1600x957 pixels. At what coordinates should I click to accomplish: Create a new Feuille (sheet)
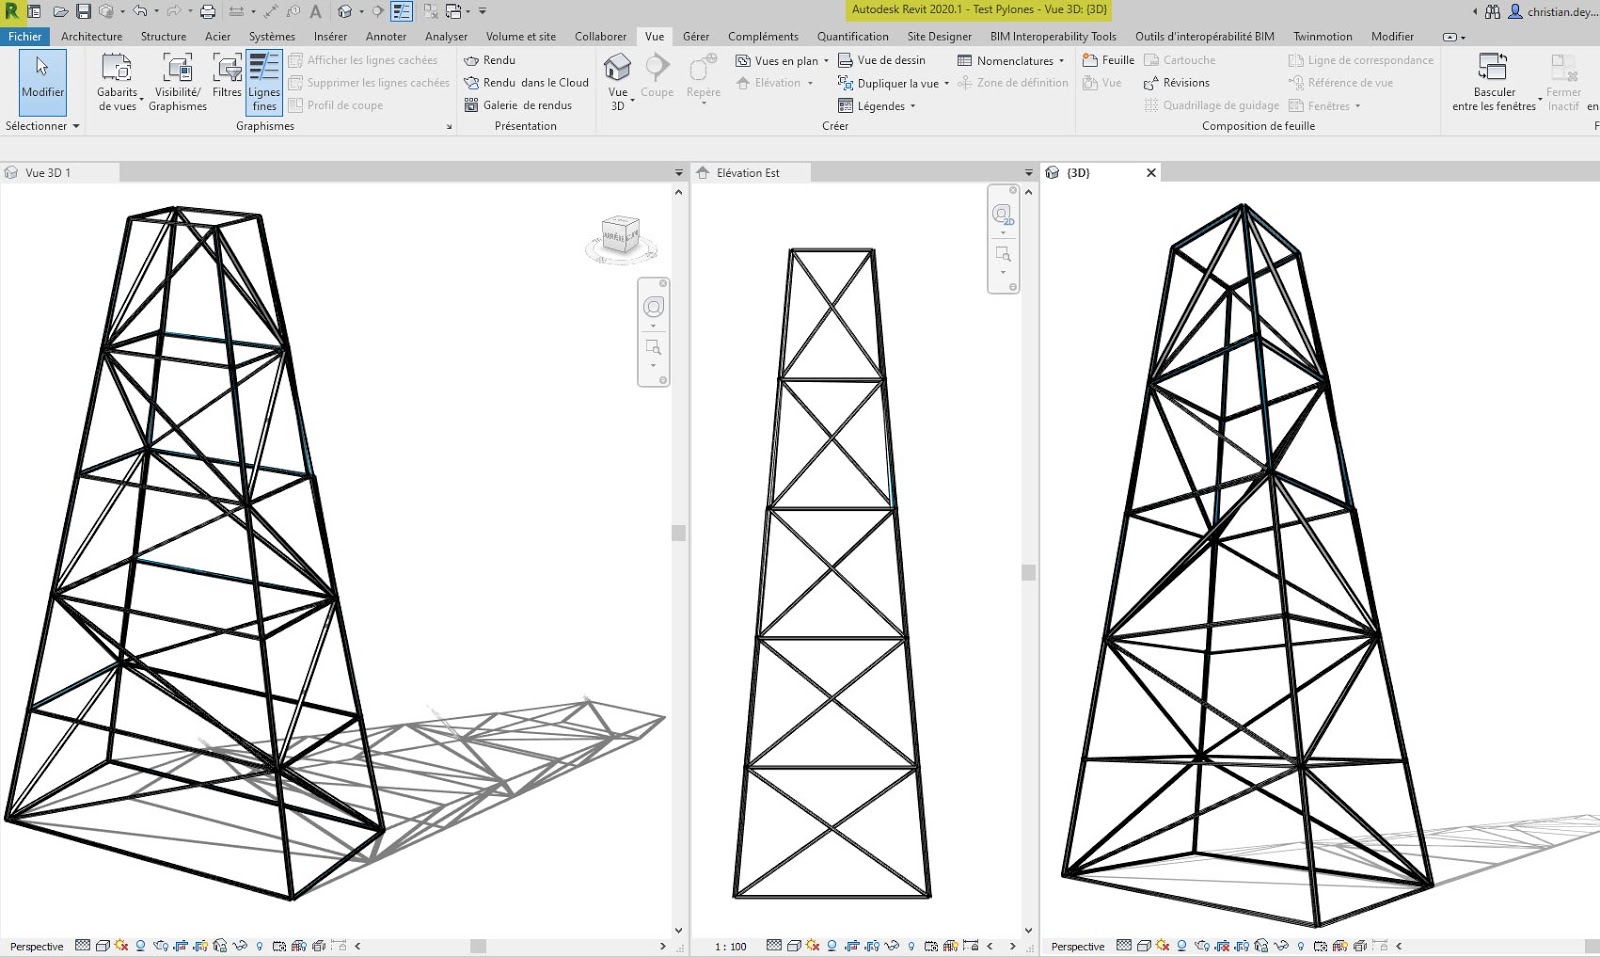(x=1108, y=59)
